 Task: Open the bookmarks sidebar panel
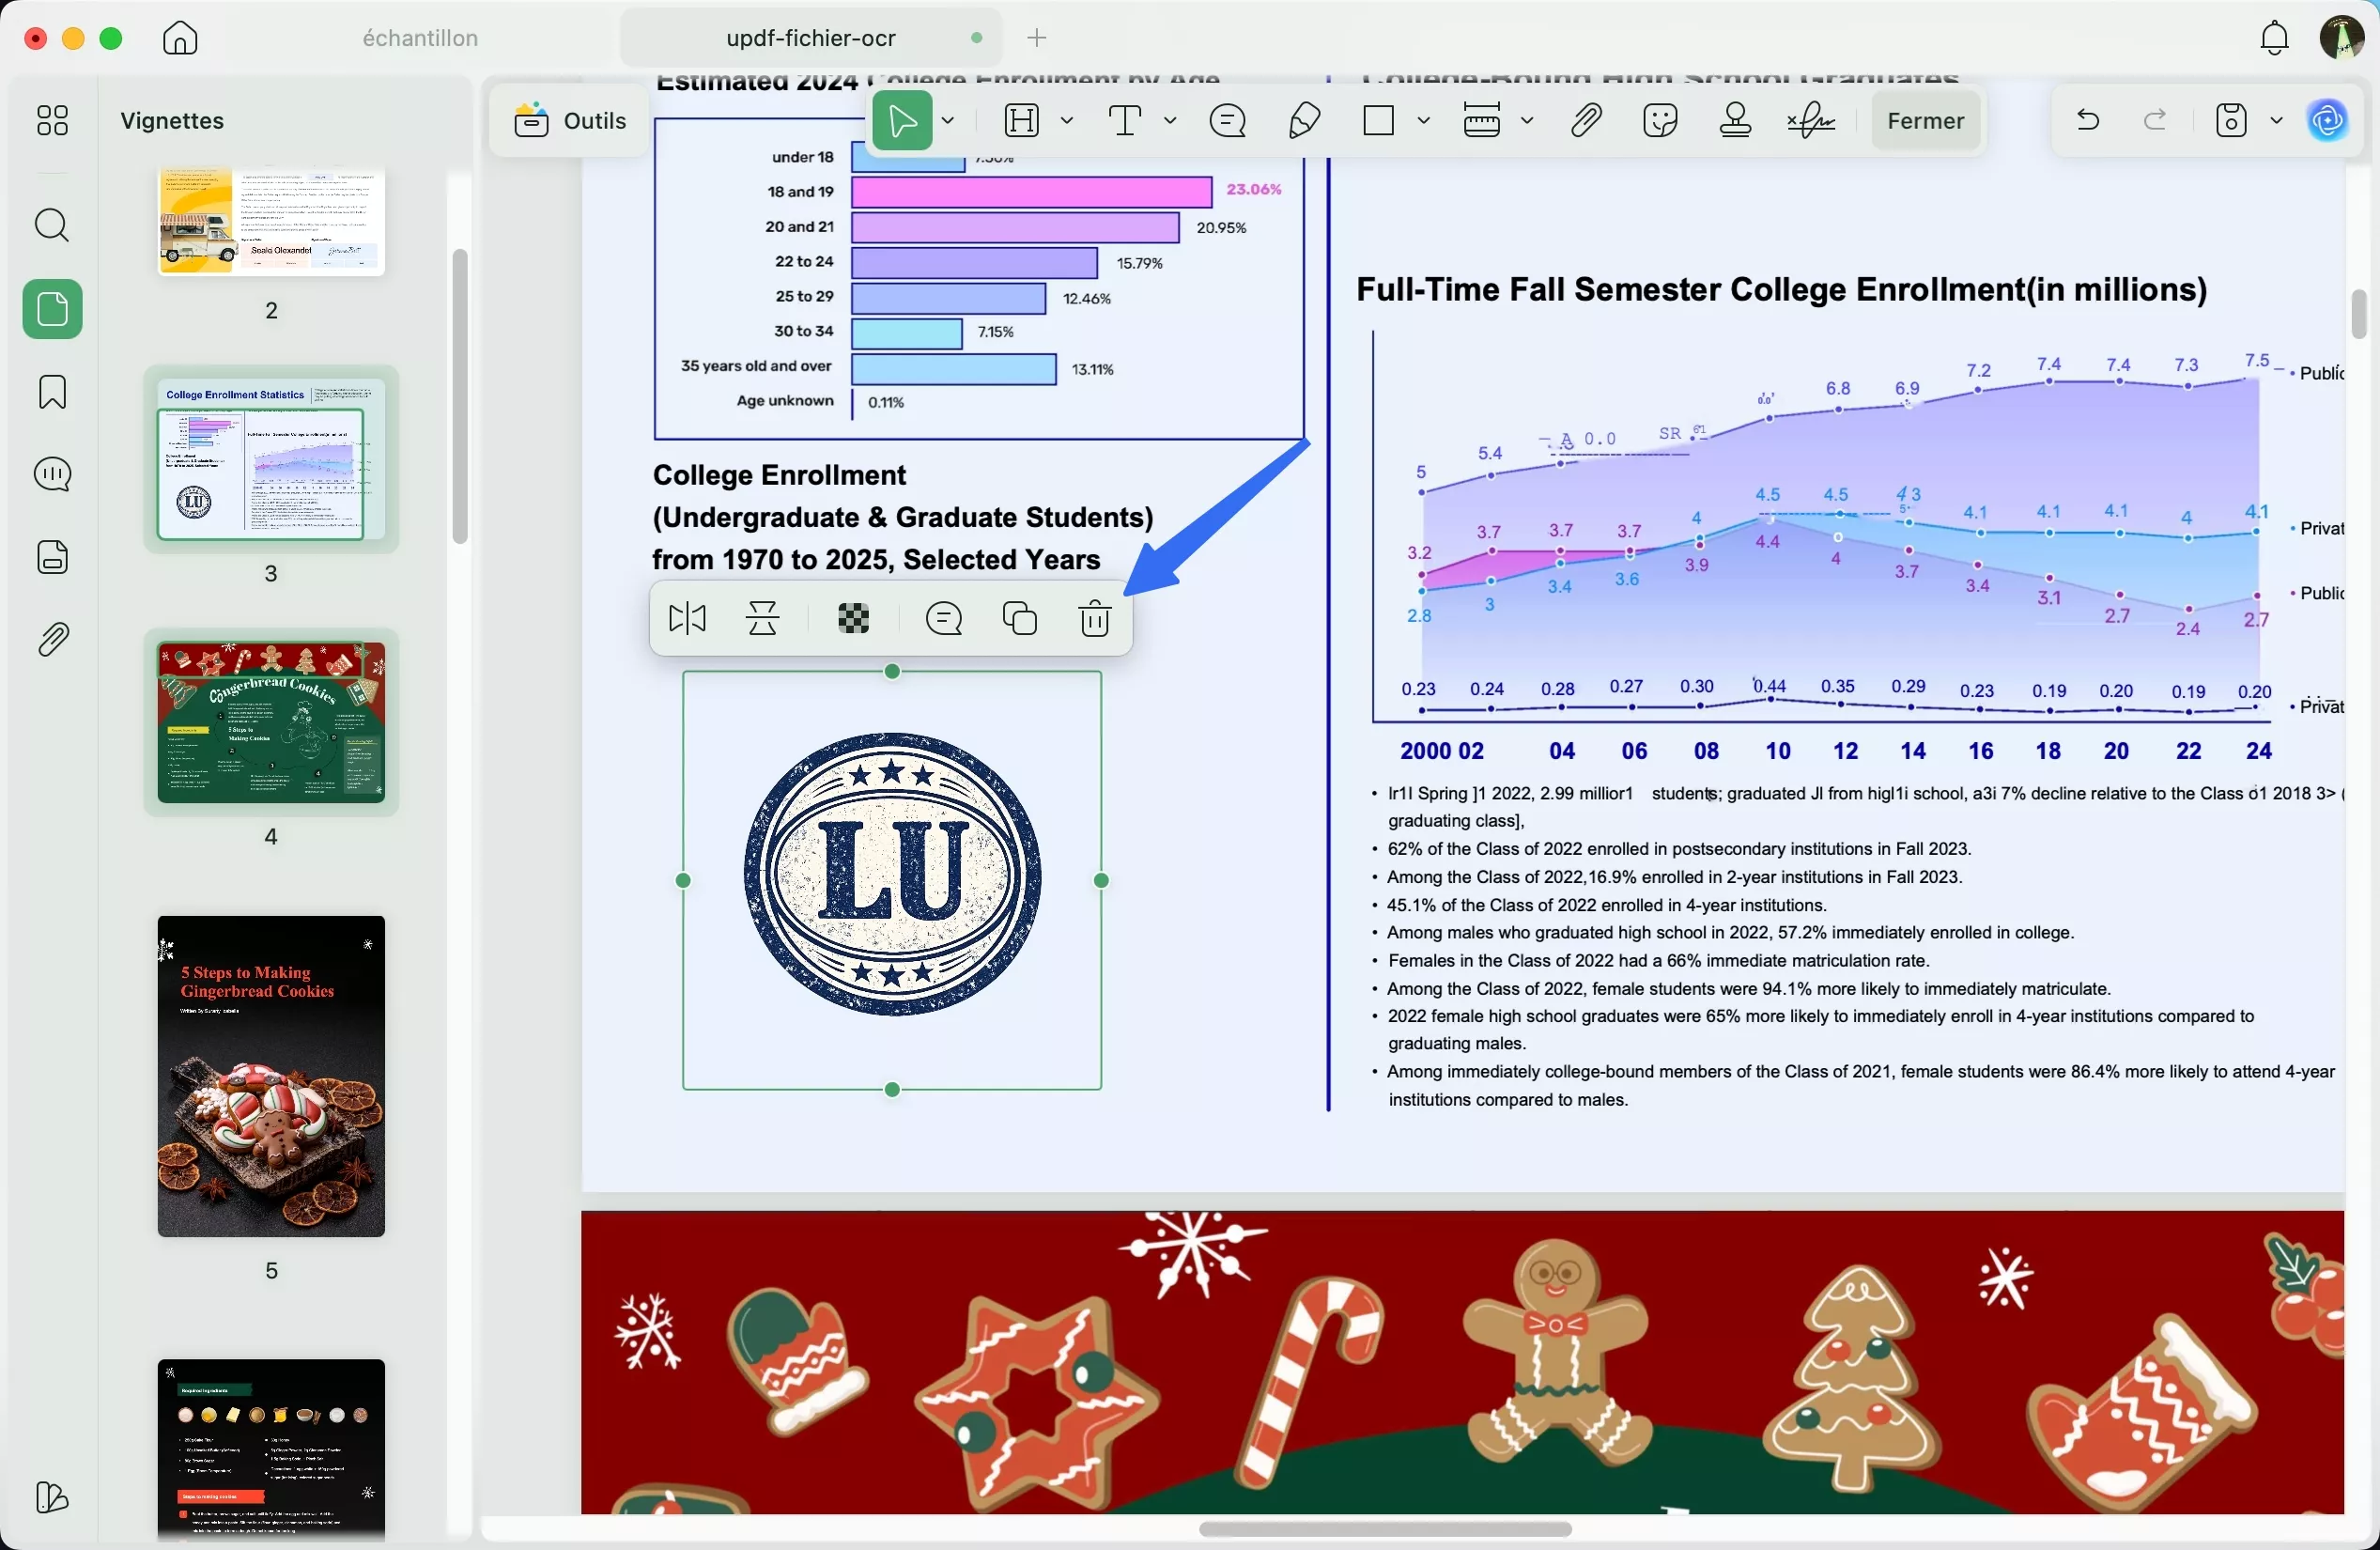52,392
